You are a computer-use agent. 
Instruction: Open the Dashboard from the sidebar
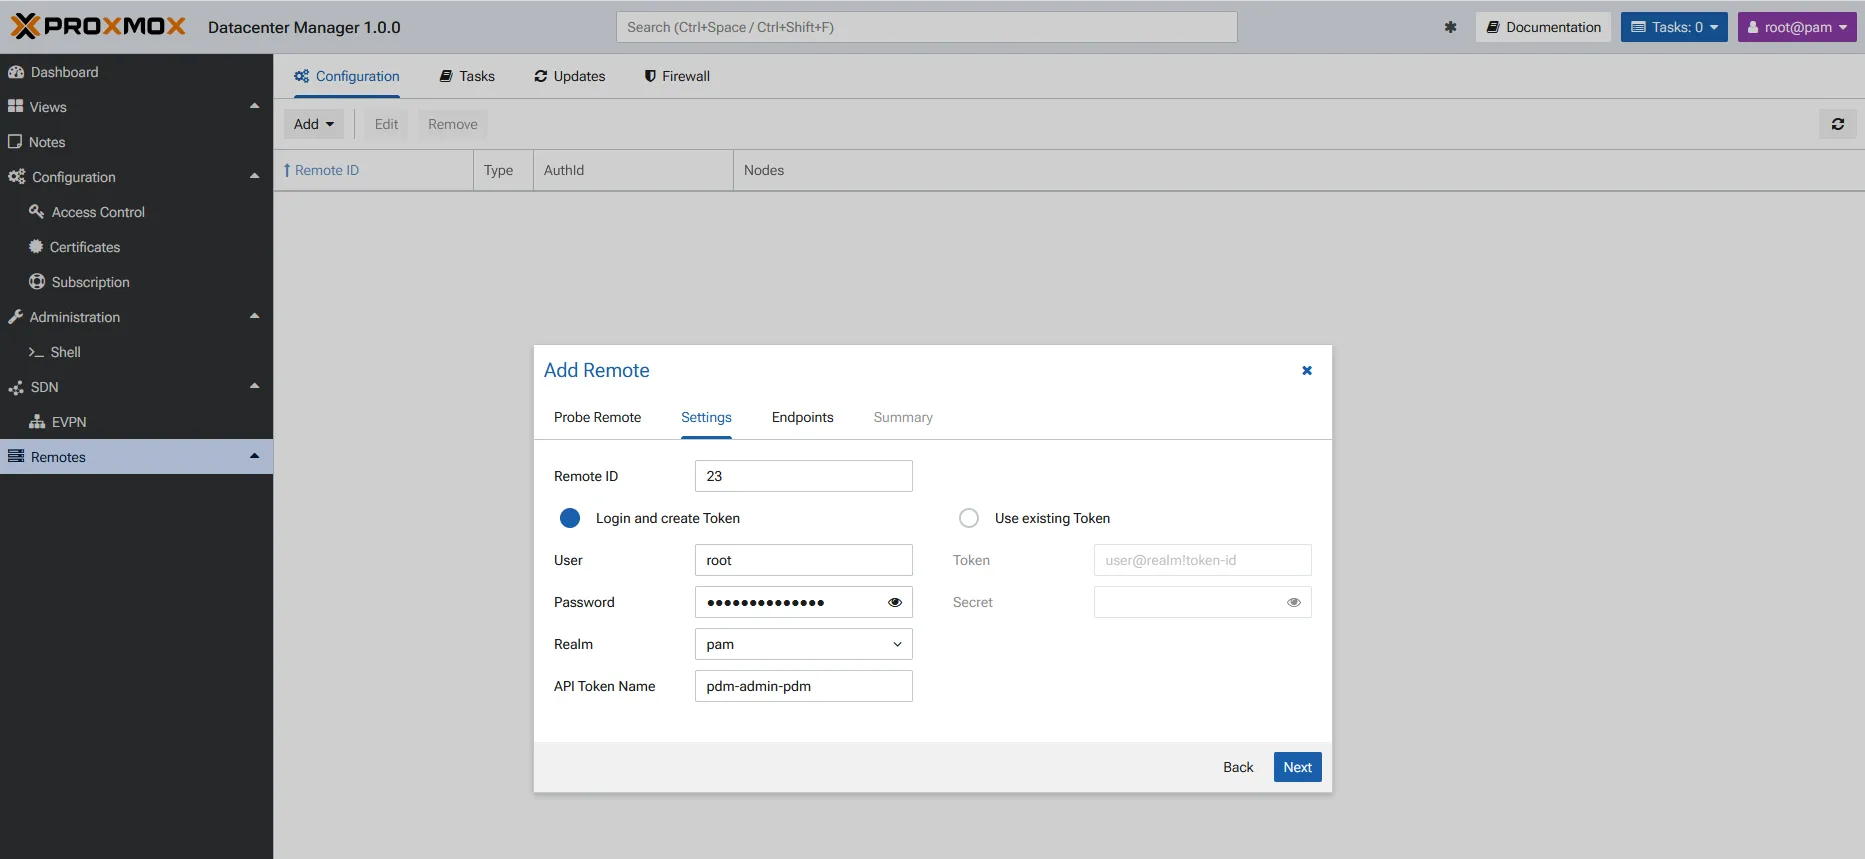[x=64, y=72]
